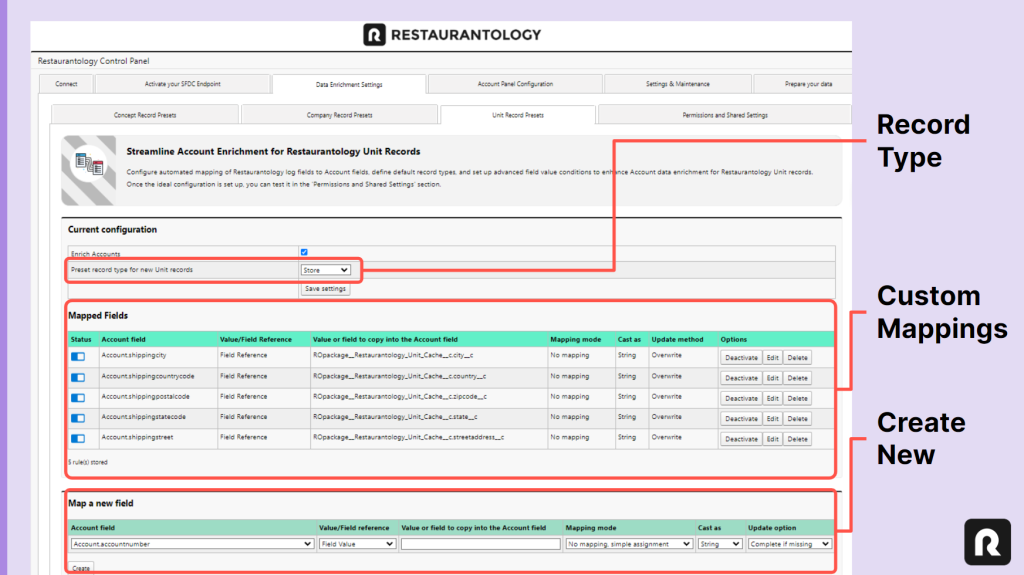Delete the Account.shippingpostalcode mapping
The image size is (1024, 575).
797,398
